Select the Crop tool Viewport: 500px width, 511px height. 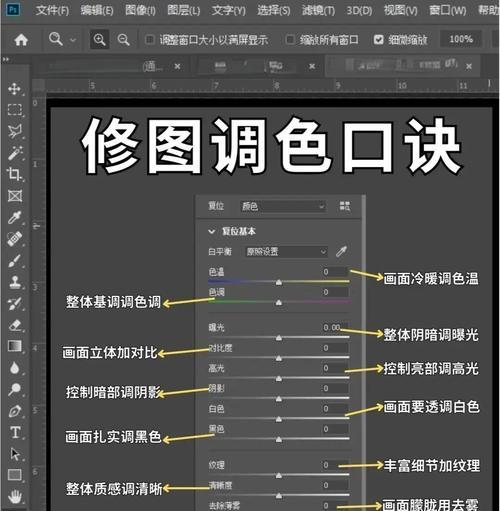point(15,174)
